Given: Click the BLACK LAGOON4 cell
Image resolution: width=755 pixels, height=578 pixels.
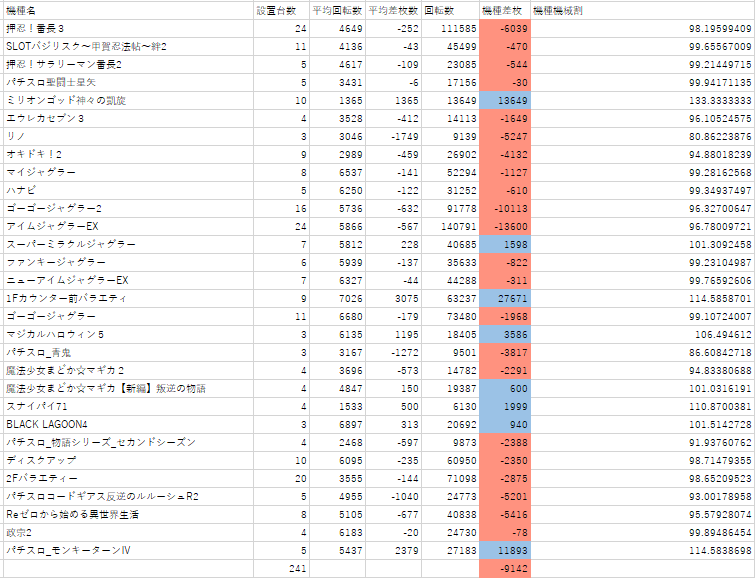Looking at the screenshot, I should (128, 425).
